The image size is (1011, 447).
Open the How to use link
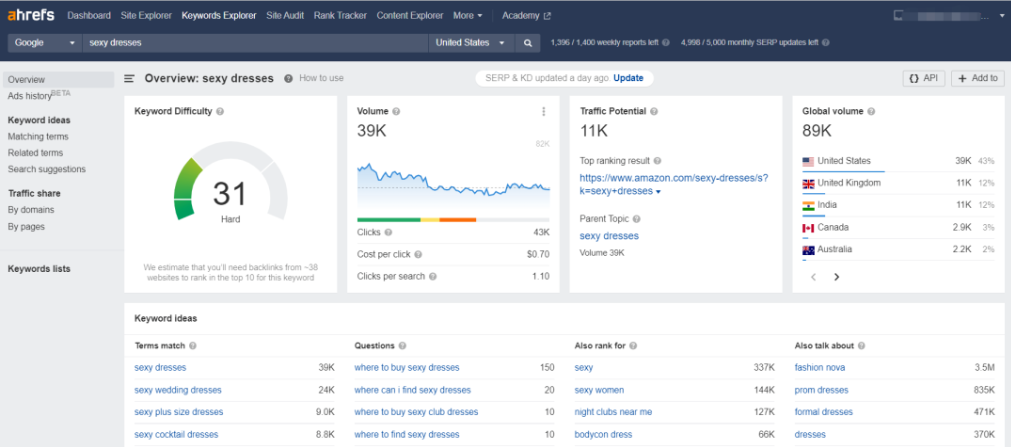(x=321, y=78)
